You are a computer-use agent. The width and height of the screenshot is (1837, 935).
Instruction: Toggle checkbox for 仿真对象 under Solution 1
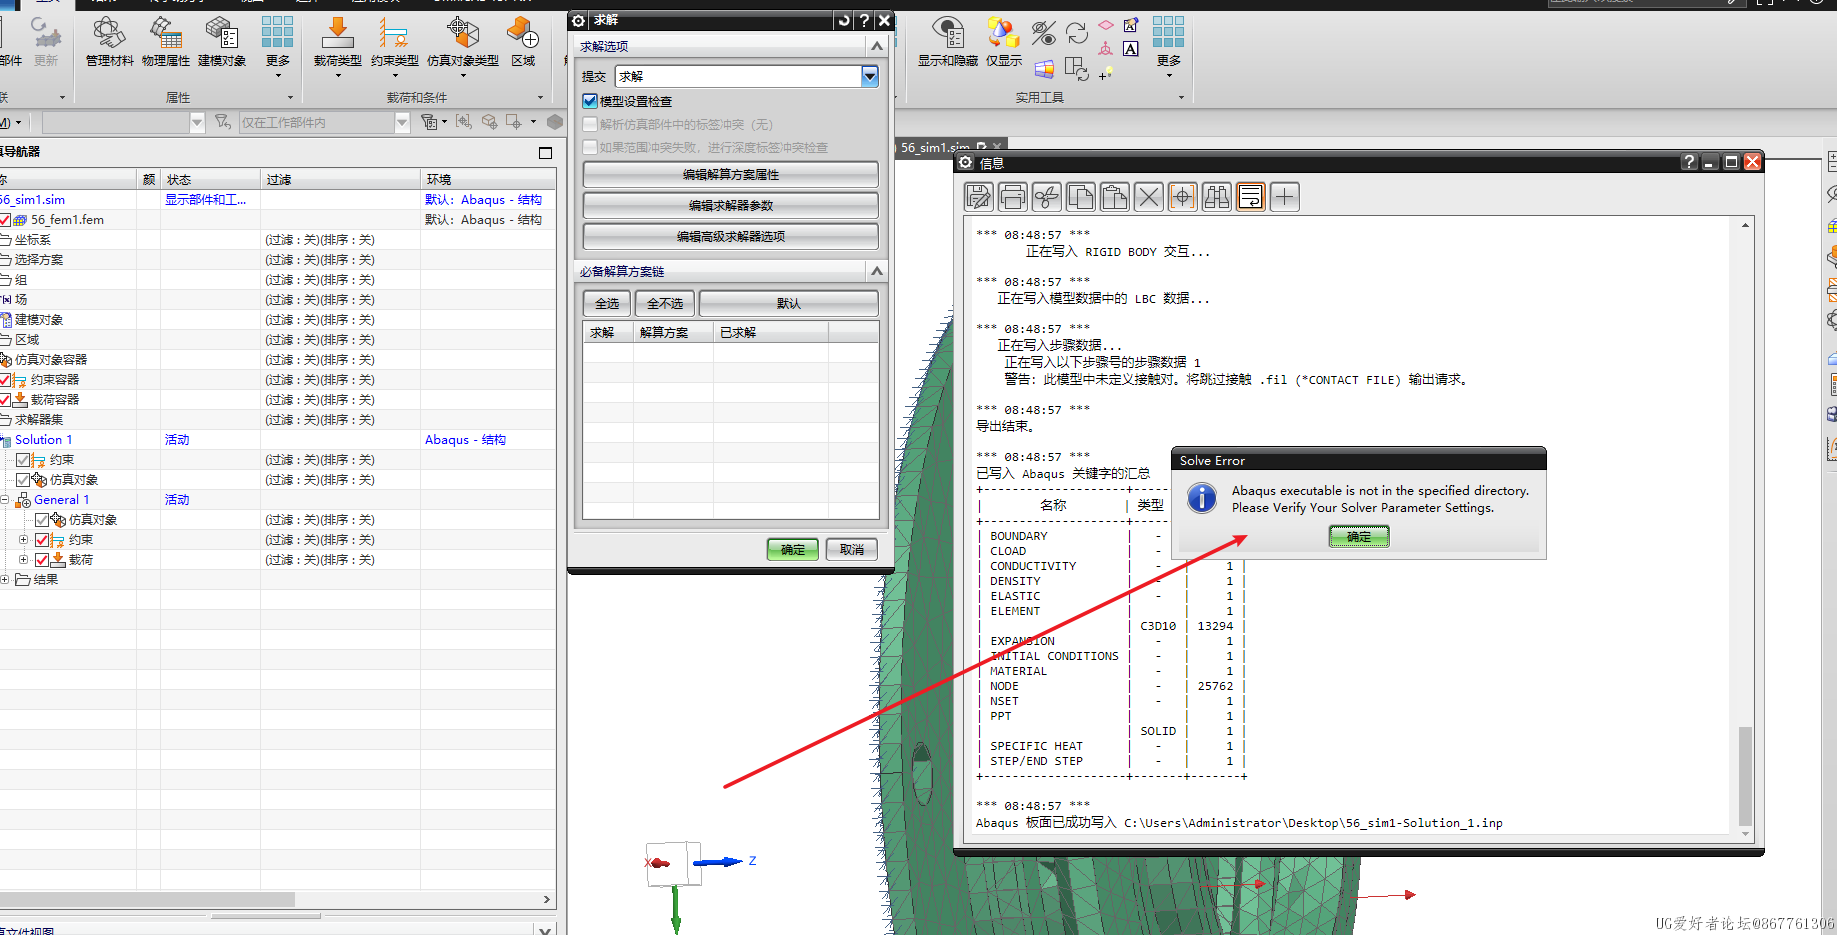[23, 480]
